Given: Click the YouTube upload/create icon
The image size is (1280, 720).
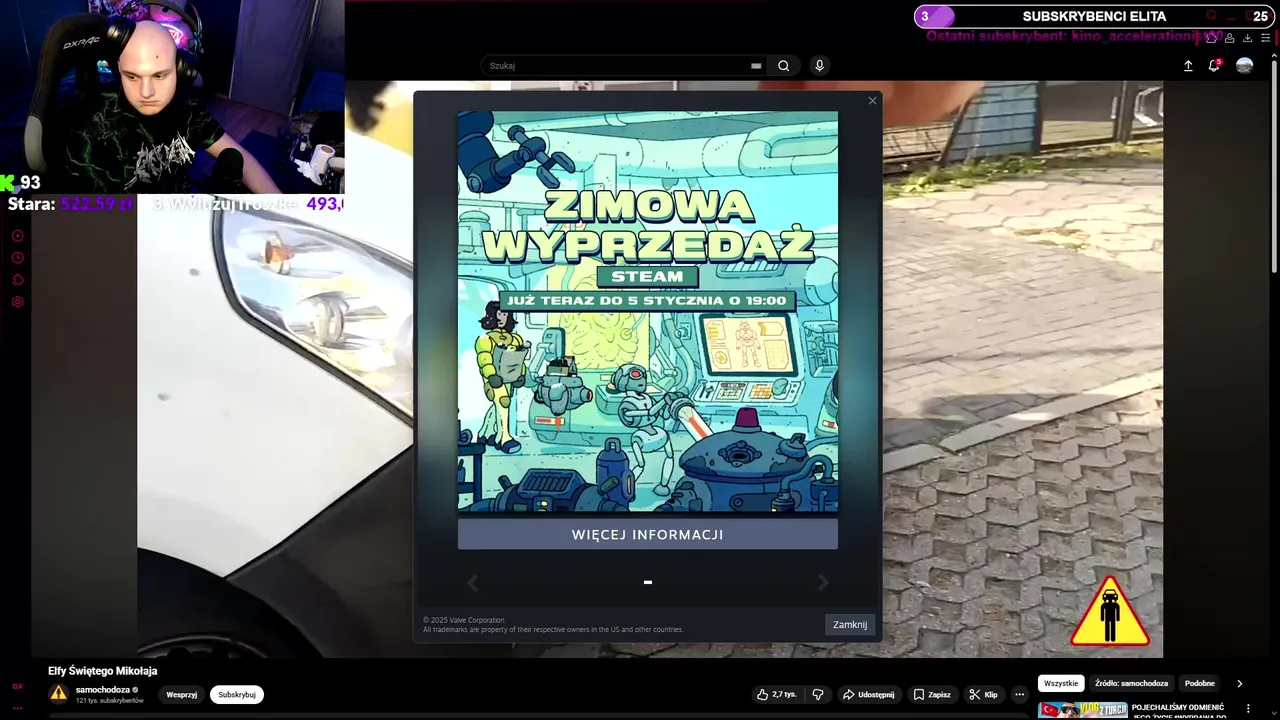Looking at the screenshot, I should coord(1188,66).
